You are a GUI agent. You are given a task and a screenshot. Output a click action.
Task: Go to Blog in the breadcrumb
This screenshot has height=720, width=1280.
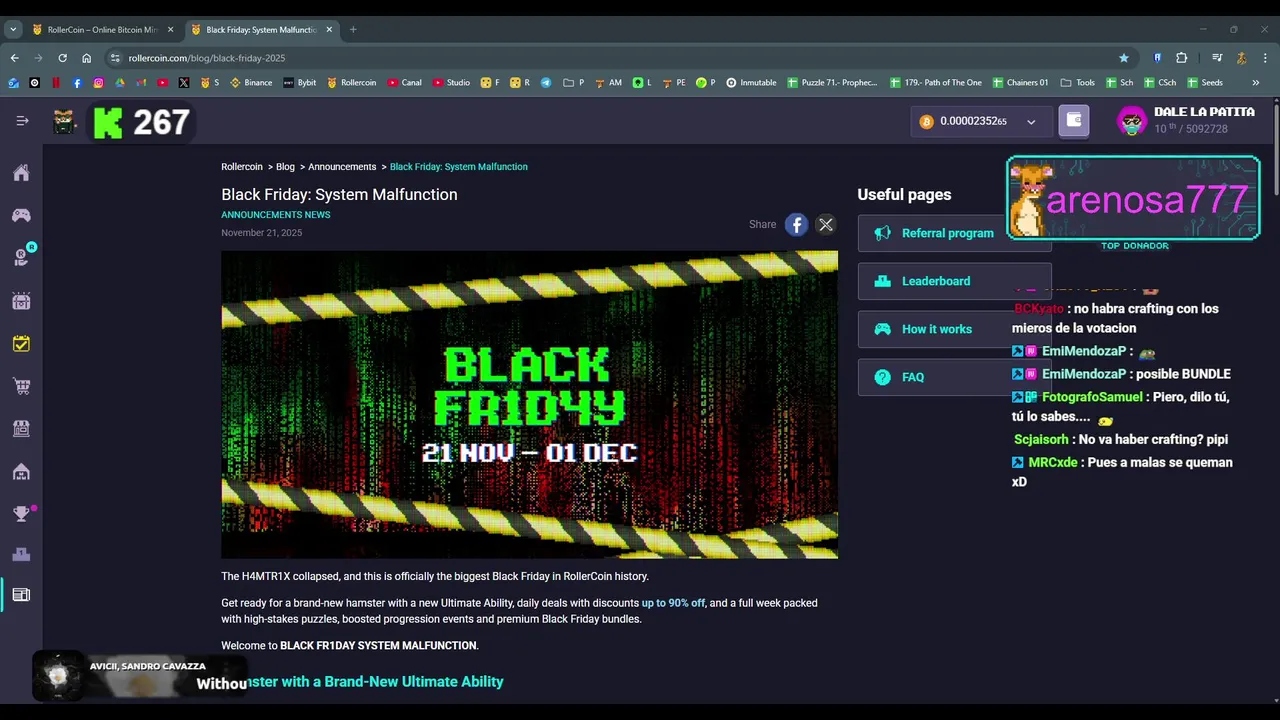(285, 167)
